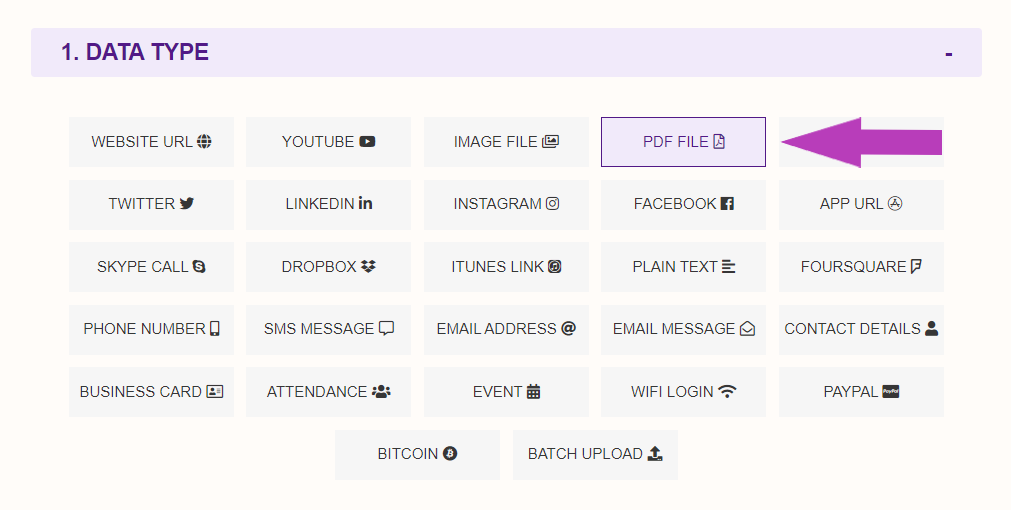Select the Skype Call data type
Image resolution: width=1011 pixels, height=510 pixels.
tap(151, 267)
